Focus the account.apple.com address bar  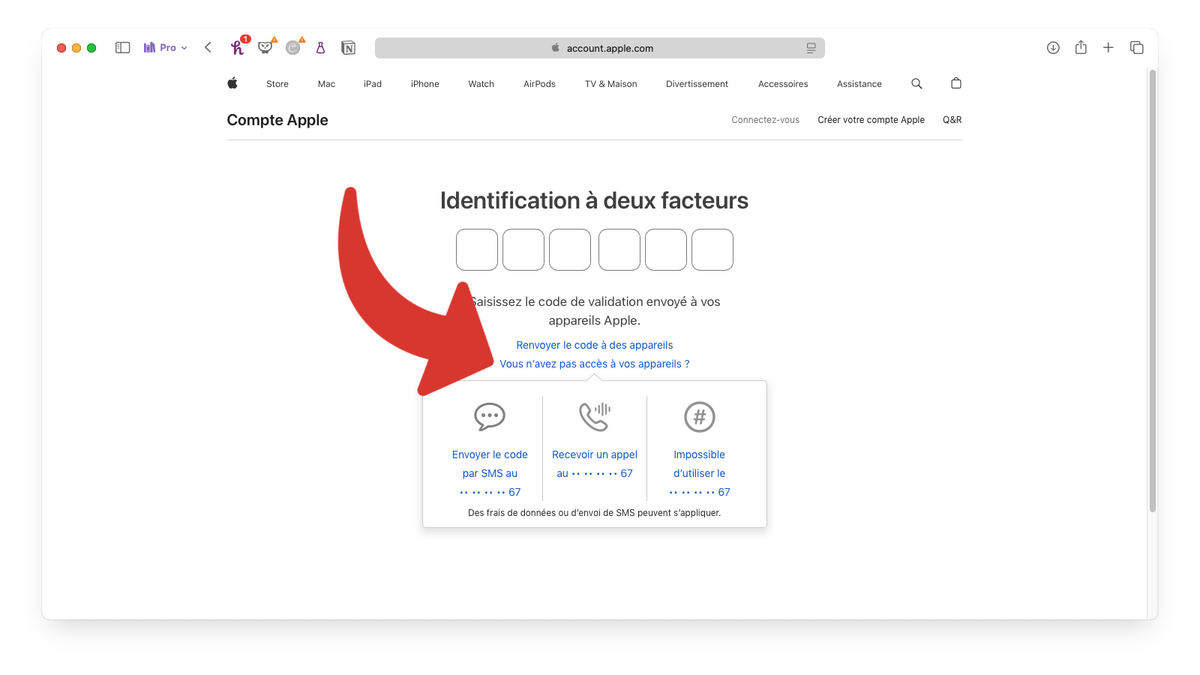(x=600, y=48)
